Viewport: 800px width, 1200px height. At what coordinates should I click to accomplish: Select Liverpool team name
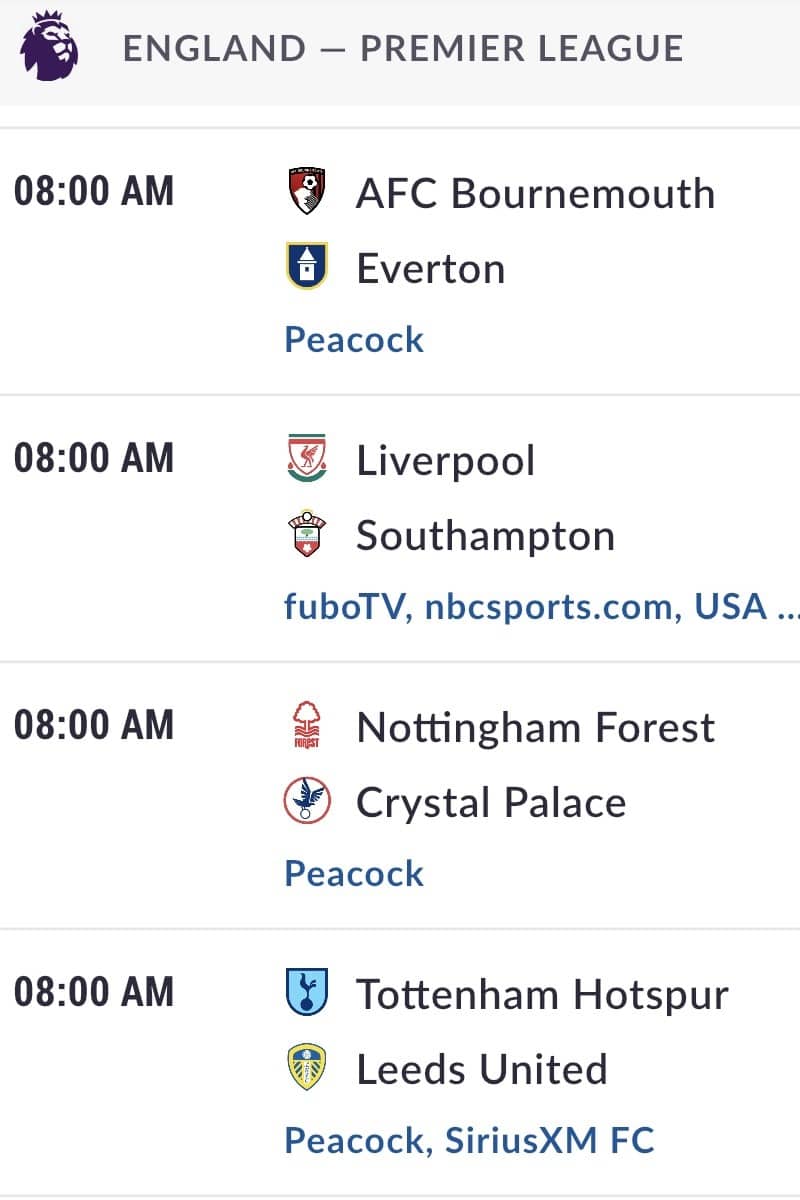coord(446,461)
